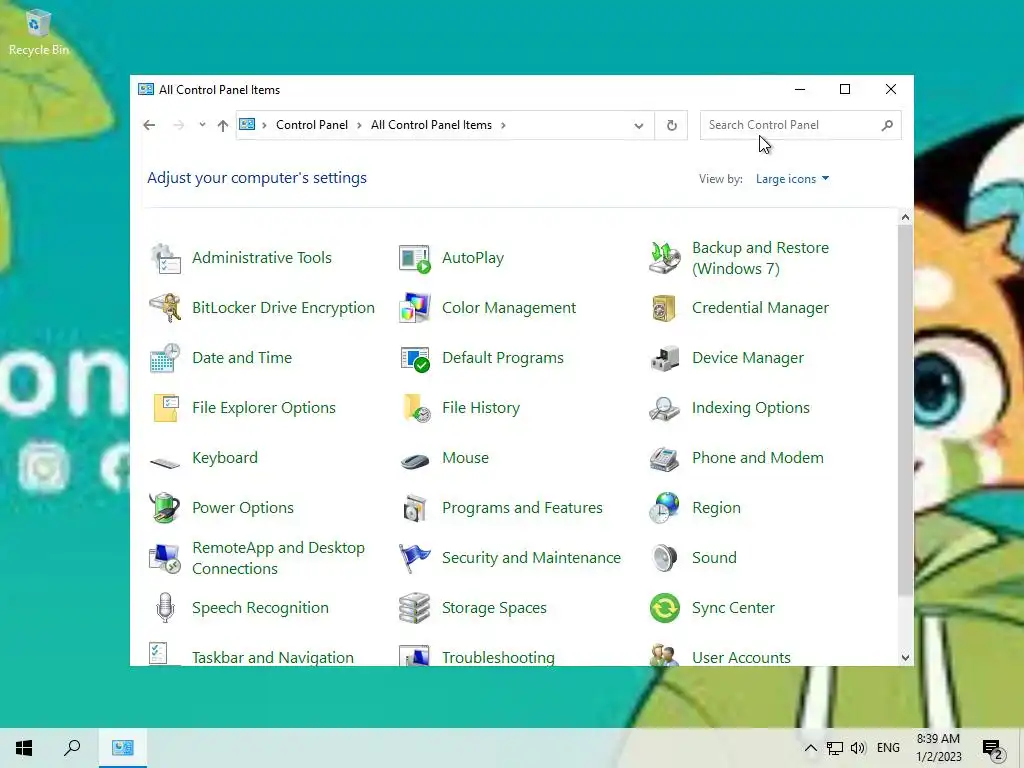Open the Default Programs icon
This screenshot has height=768, width=1024.
[x=415, y=358]
